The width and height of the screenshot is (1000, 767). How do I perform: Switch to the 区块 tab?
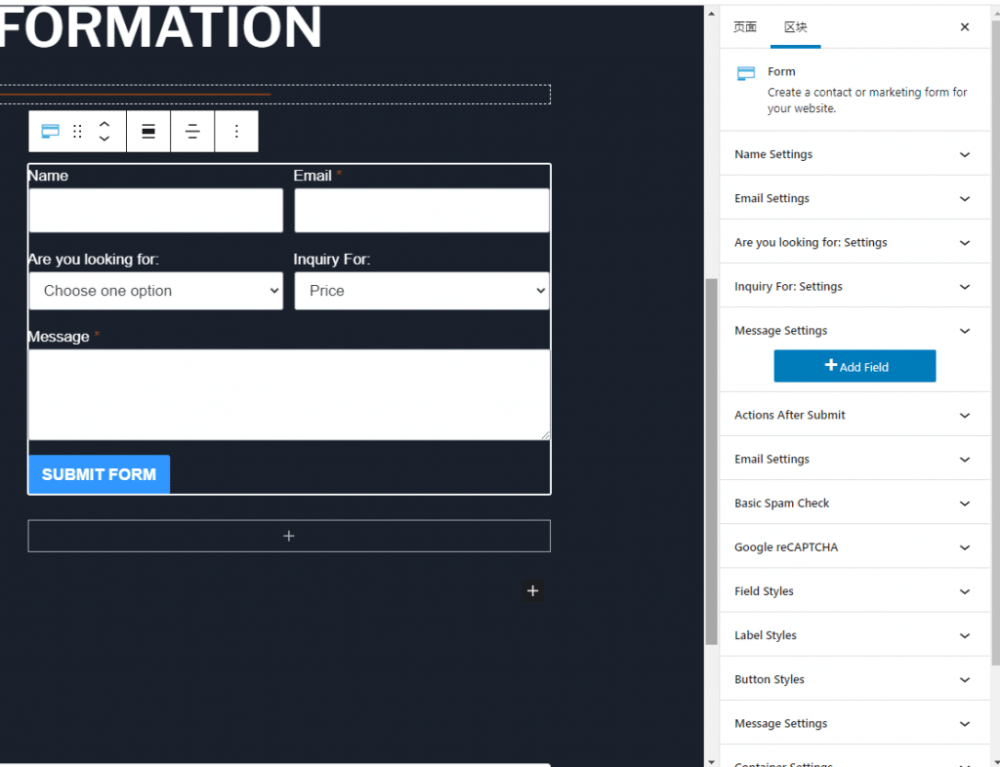(x=795, y=28)
